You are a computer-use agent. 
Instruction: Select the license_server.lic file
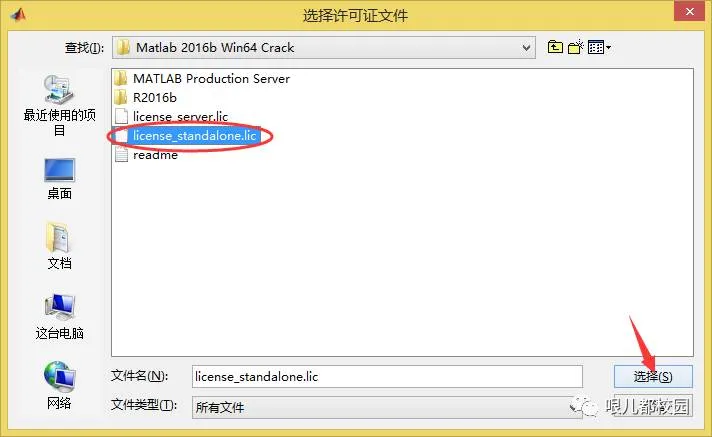(x=171, y=117)
